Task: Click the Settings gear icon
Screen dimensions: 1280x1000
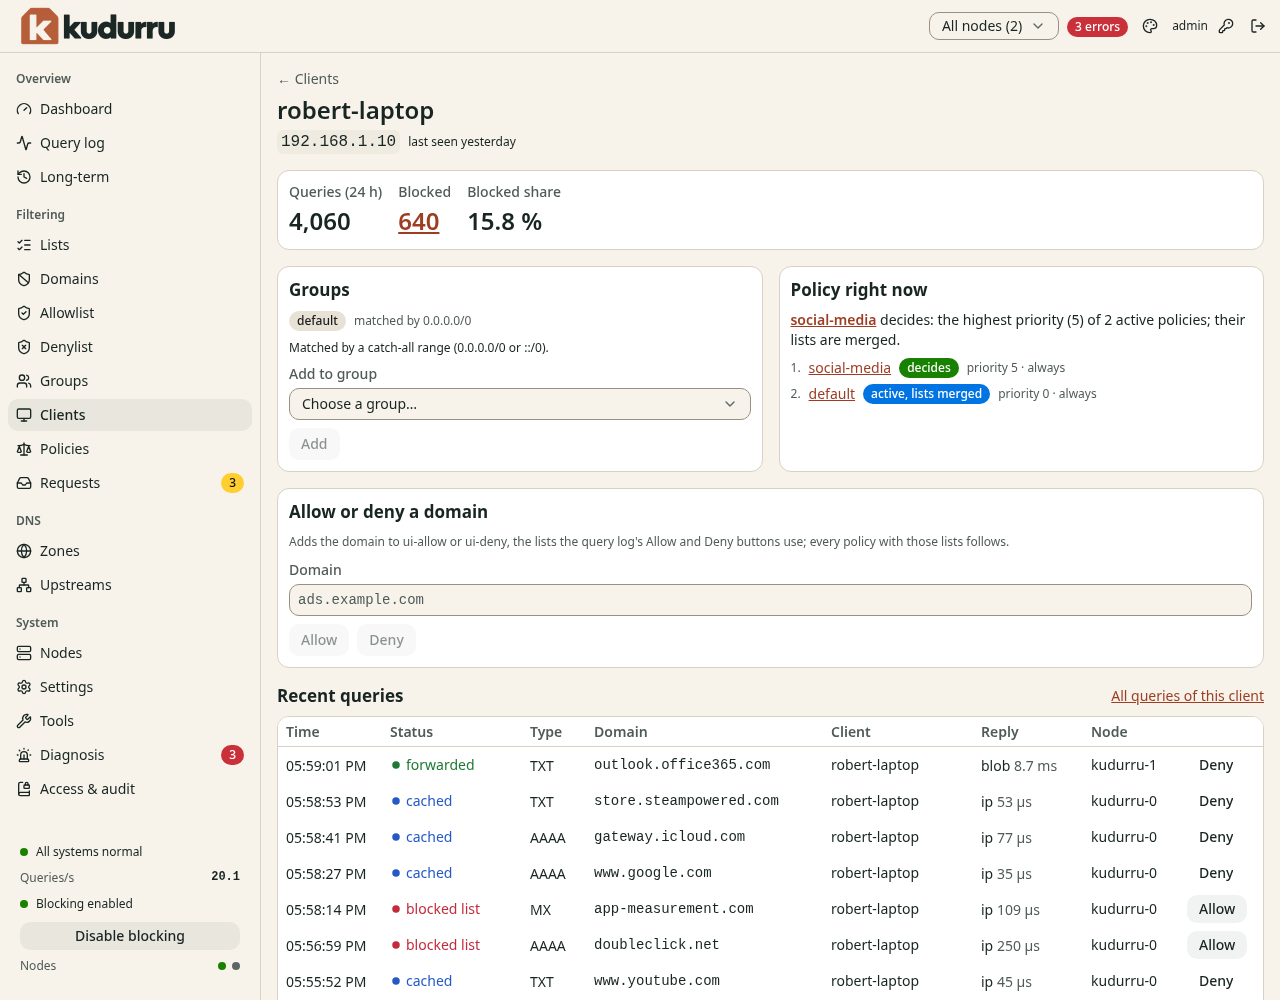Action: pos(24,687)
